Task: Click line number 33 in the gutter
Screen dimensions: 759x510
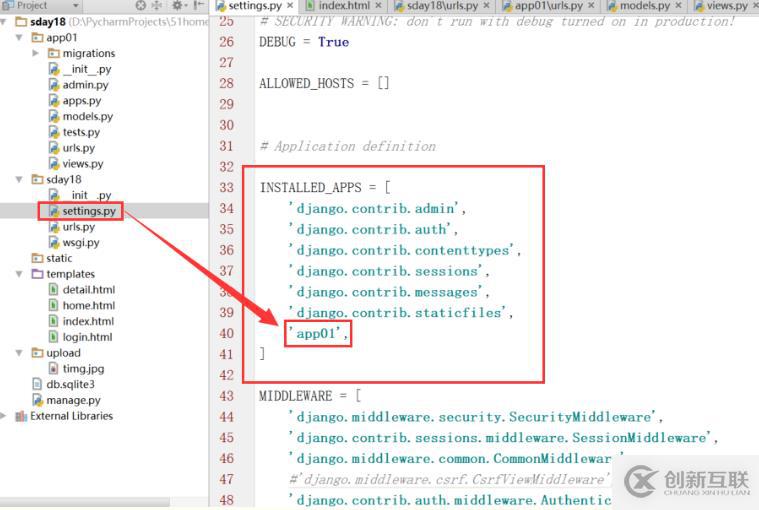Action: pos(227,187)
